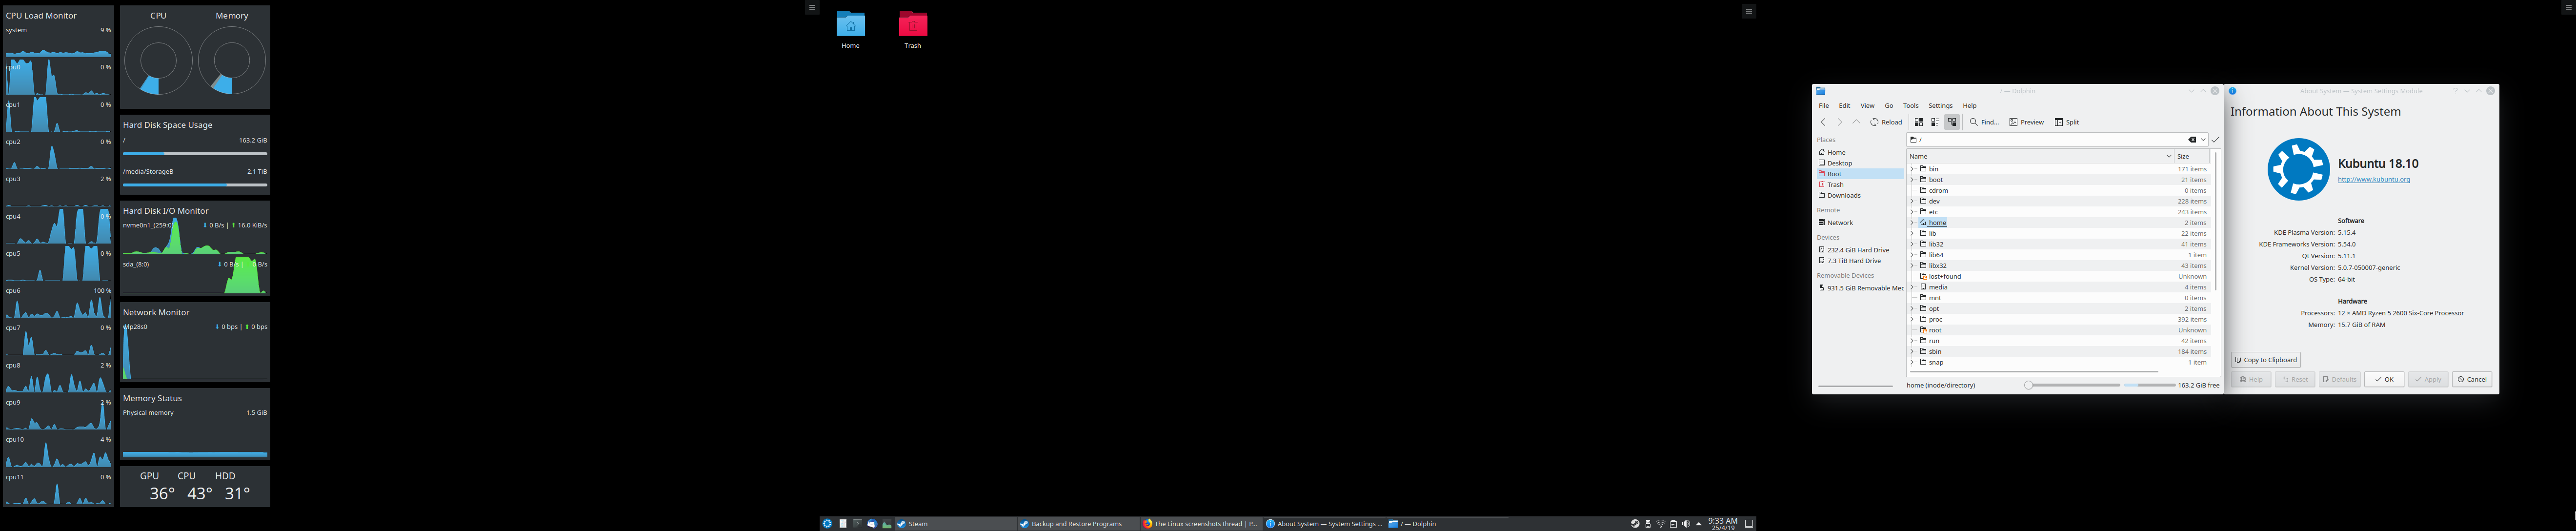Open the Edit menu in Dolphin

pyautogui.click(x=1844, y=106)
